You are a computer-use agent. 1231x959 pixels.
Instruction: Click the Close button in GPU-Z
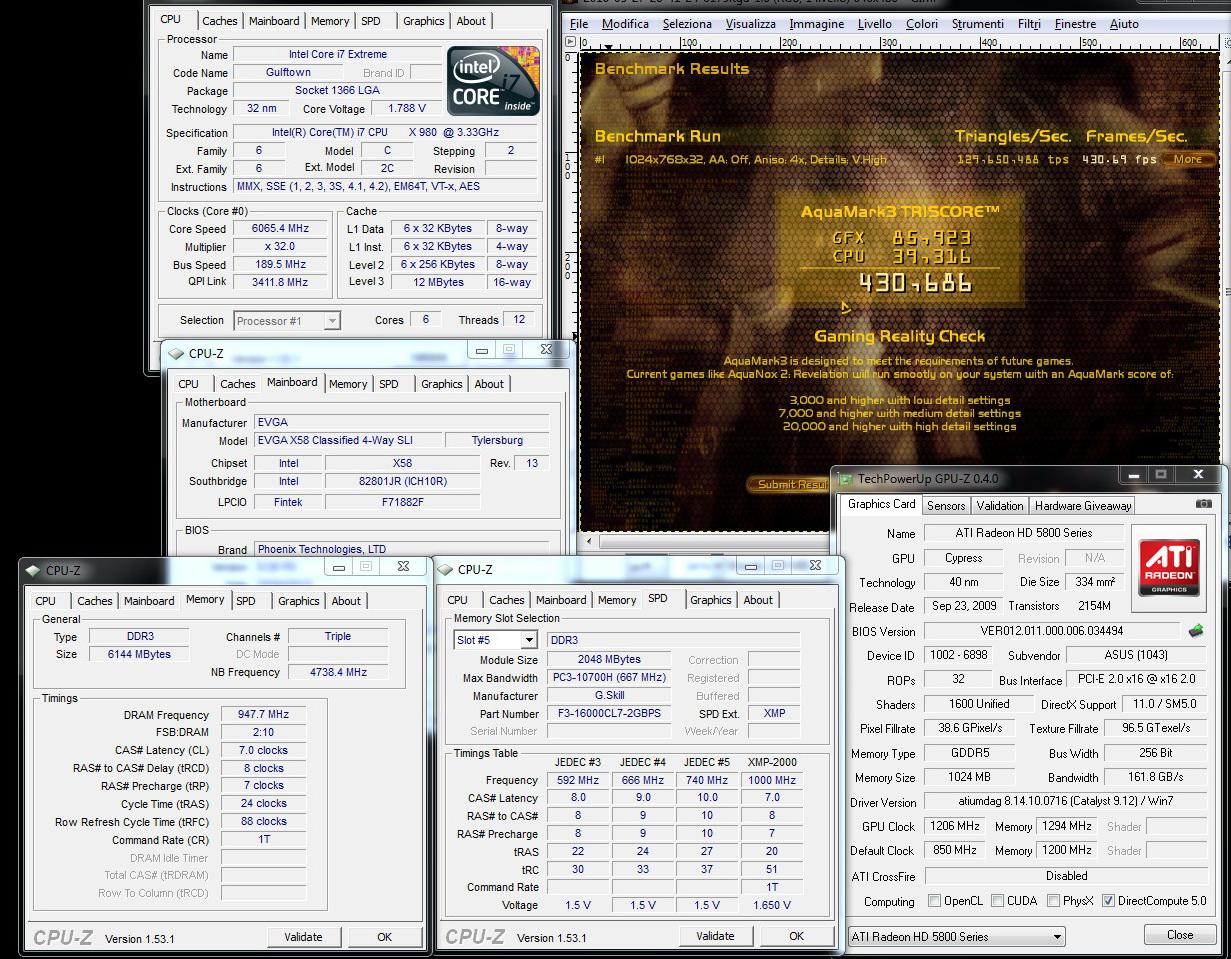click(1180, 935)
